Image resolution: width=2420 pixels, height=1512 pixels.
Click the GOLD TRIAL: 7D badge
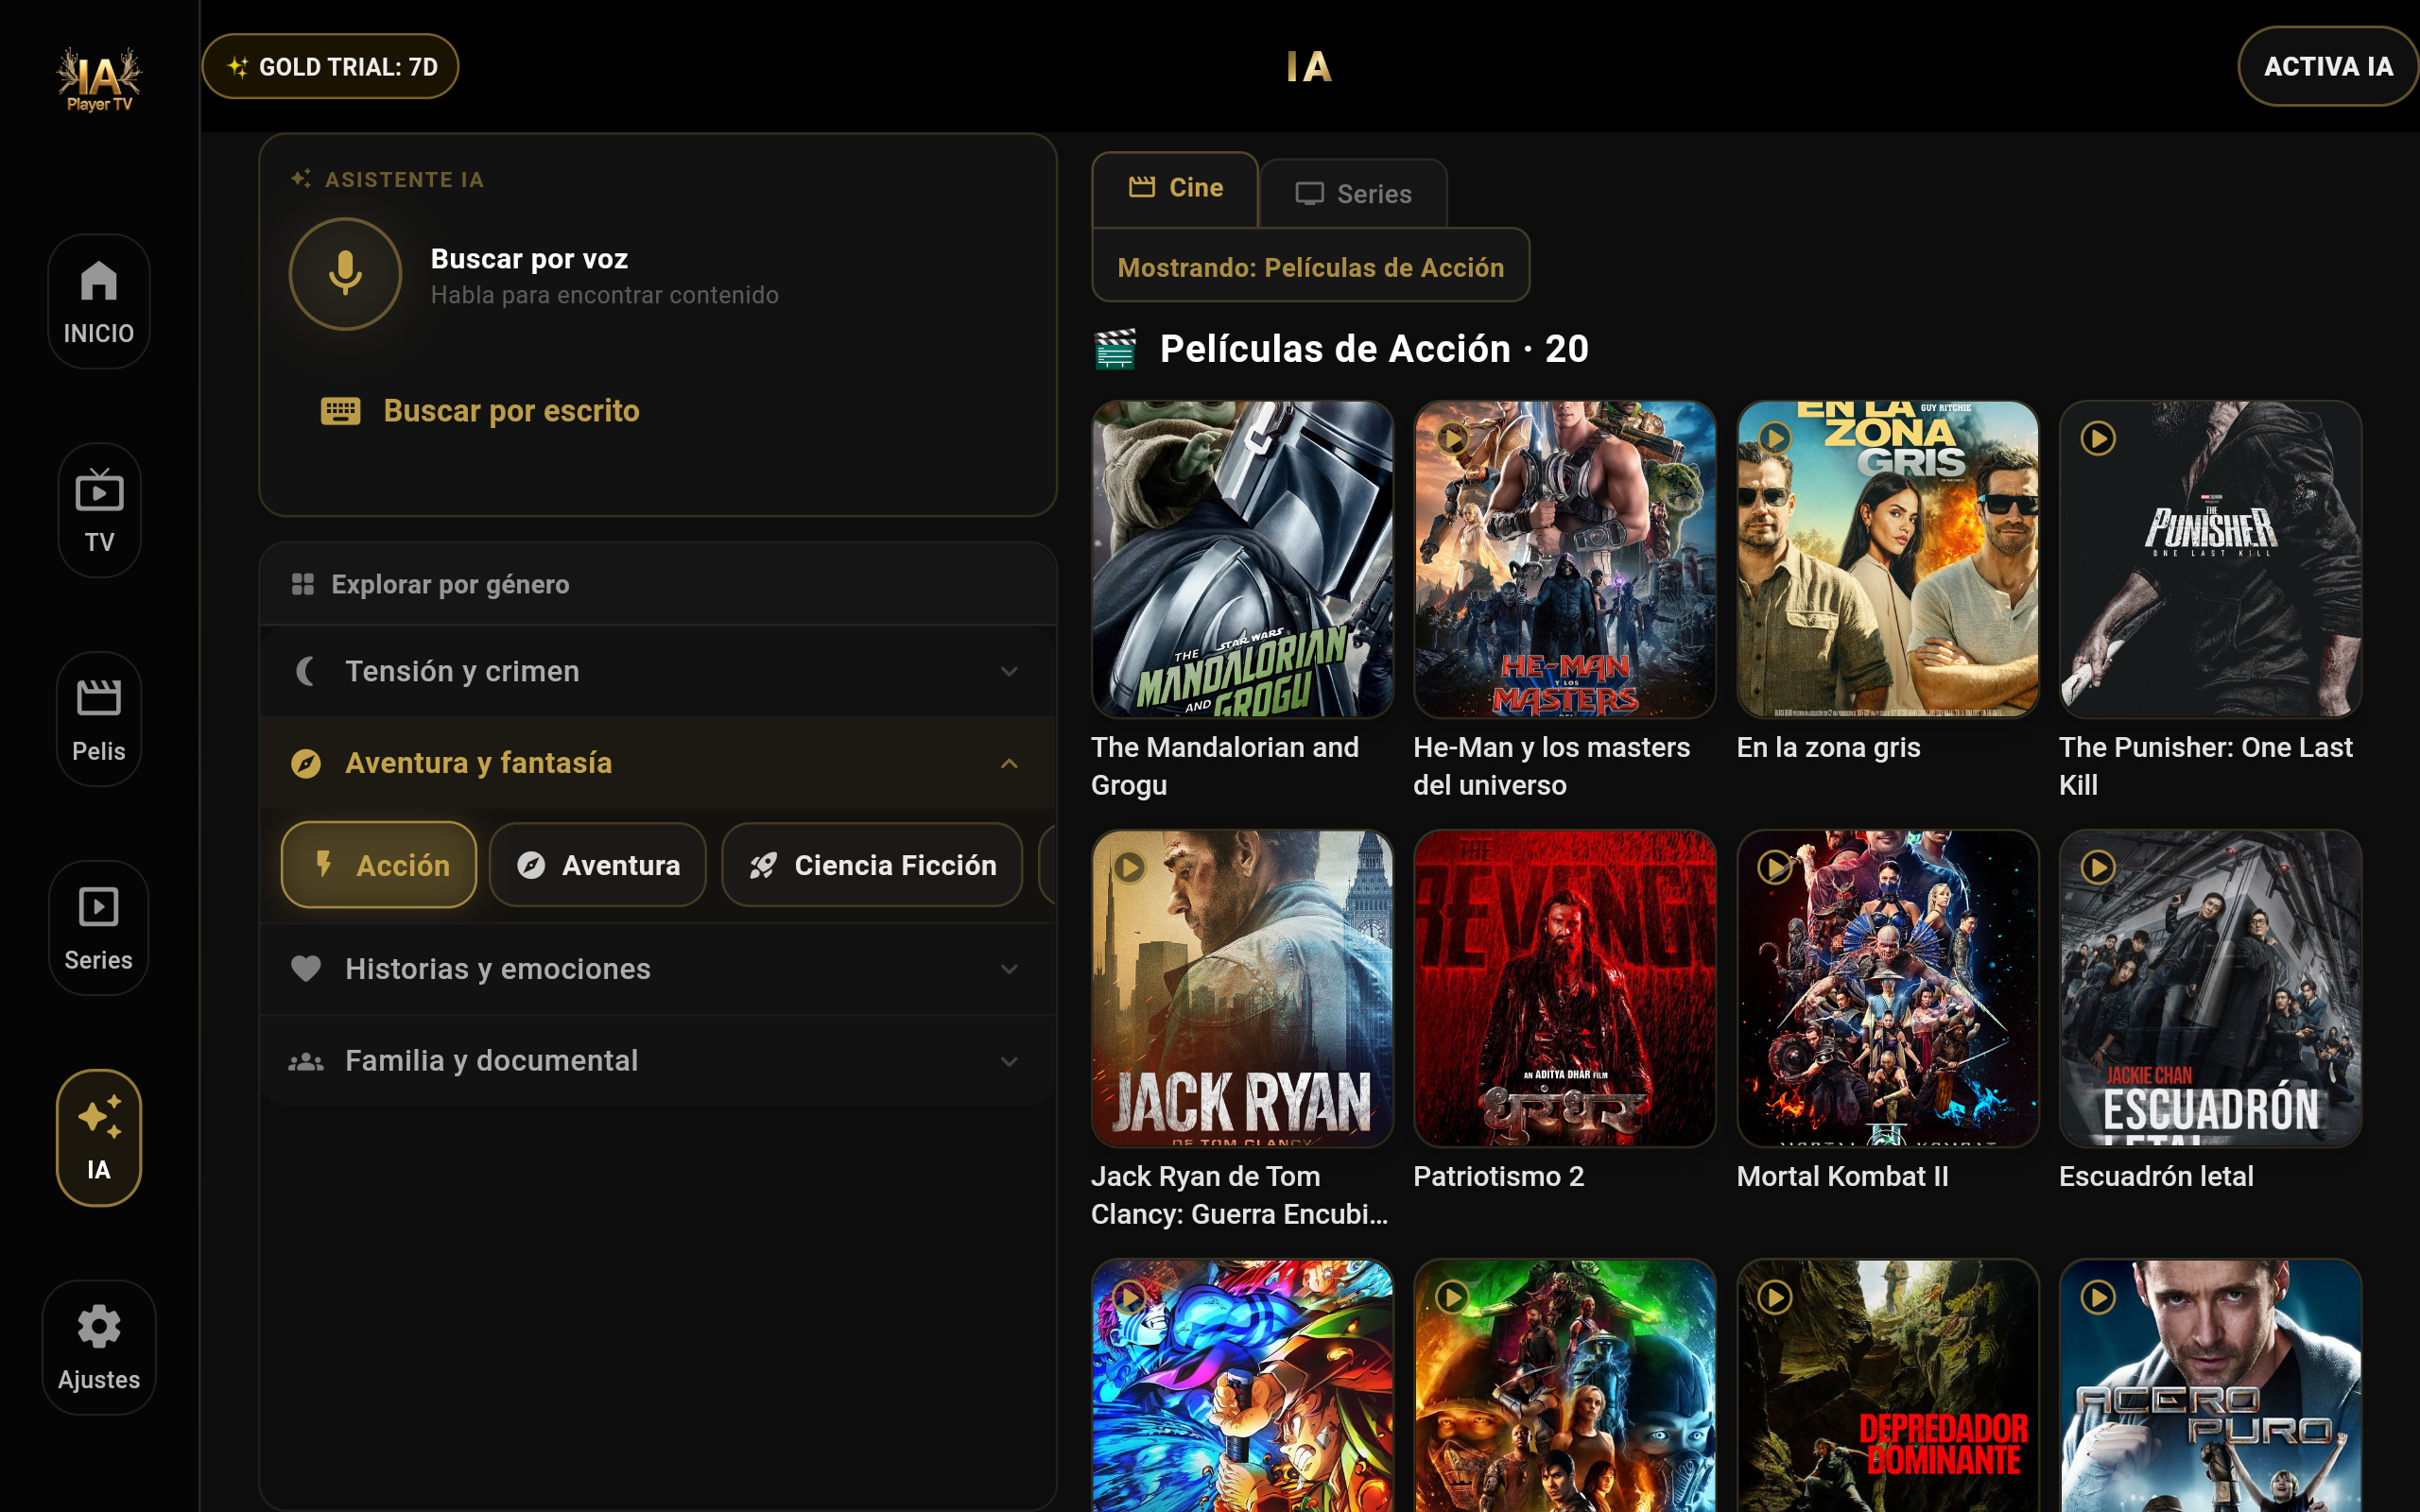331,67
